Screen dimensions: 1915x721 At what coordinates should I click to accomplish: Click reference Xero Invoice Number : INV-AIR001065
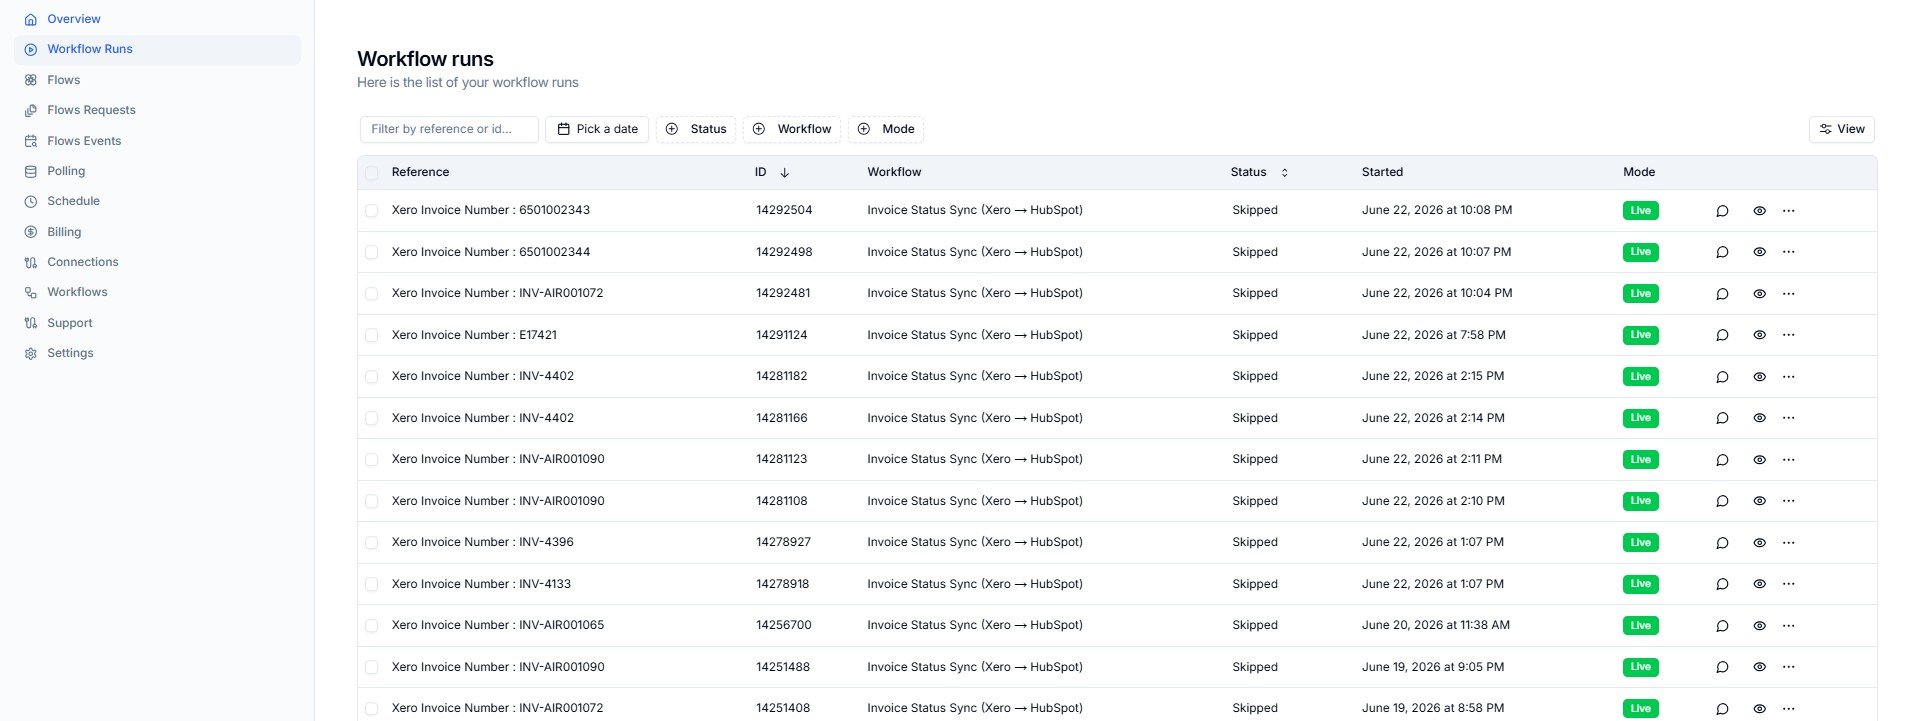pos(498,625)
